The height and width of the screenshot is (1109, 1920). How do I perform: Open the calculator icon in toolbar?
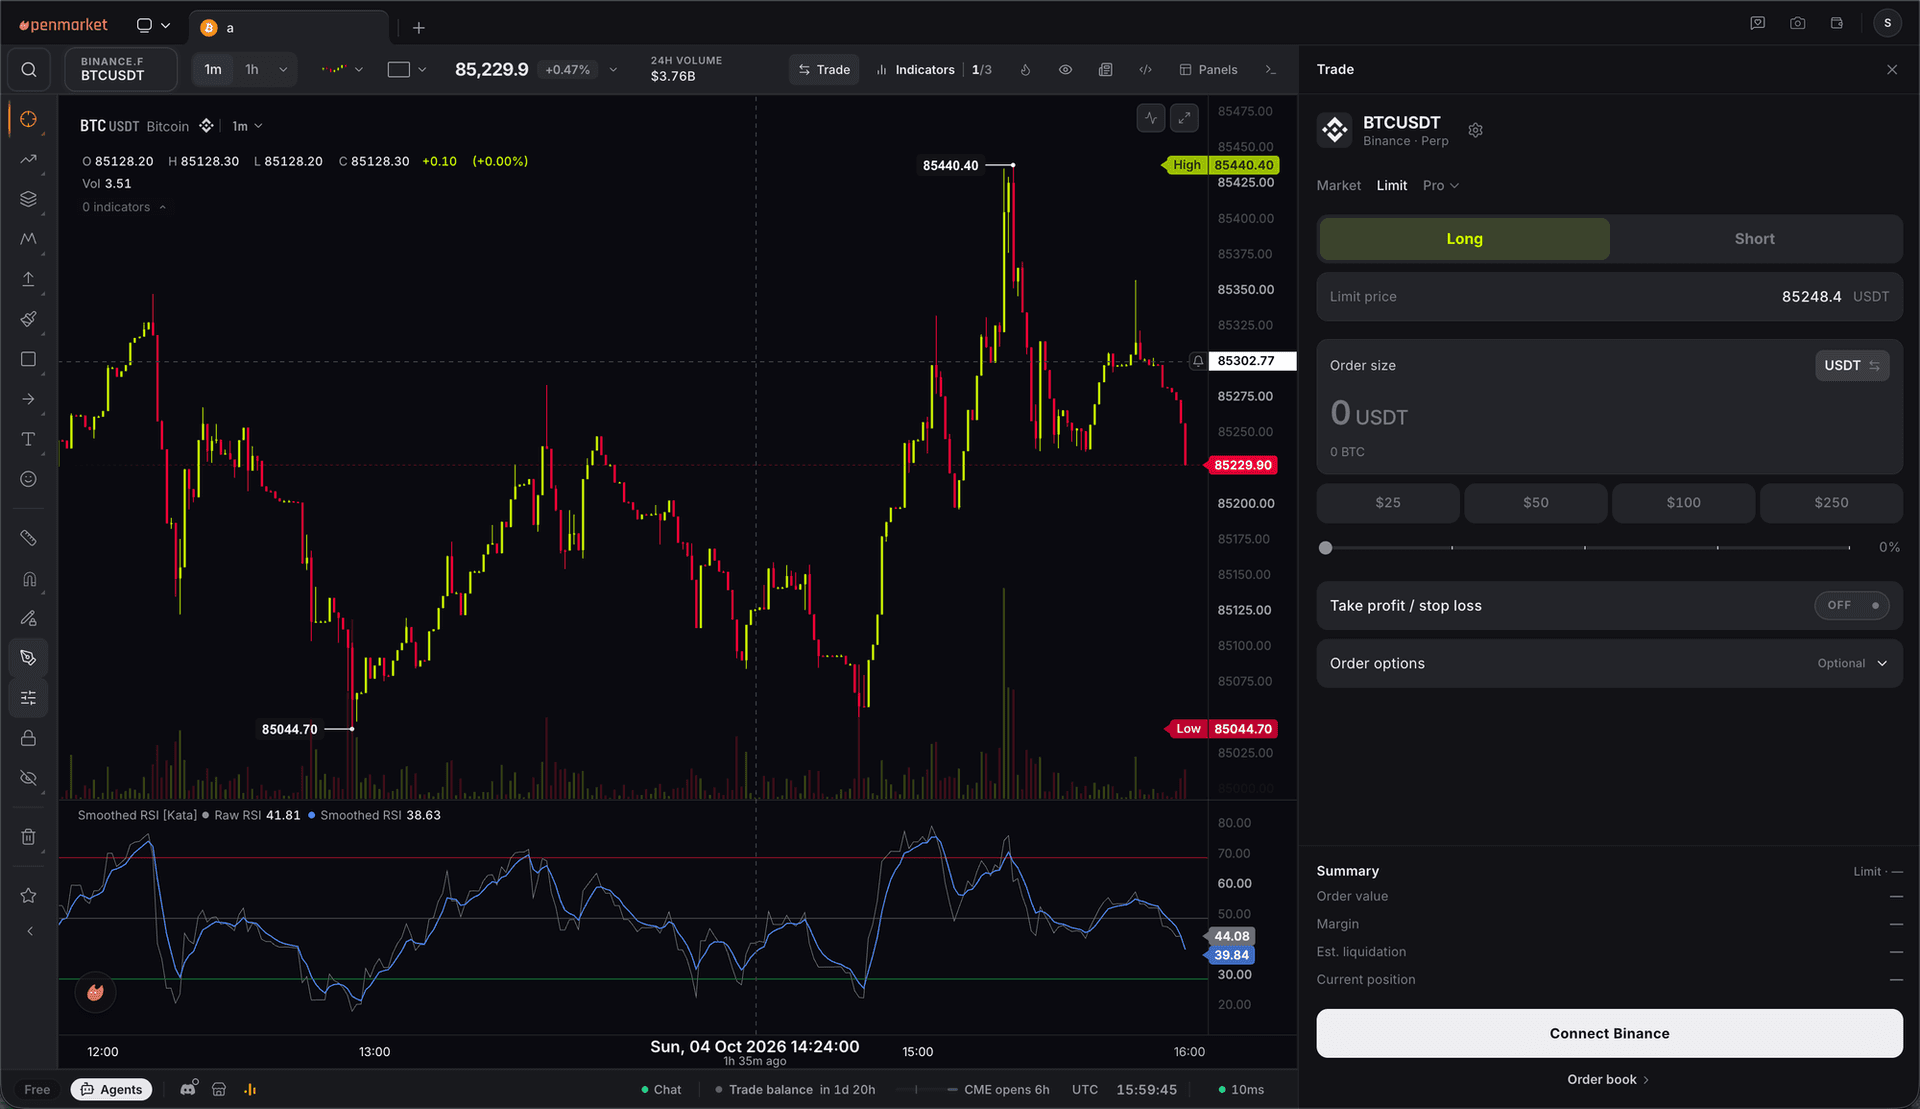(1105, 69)
